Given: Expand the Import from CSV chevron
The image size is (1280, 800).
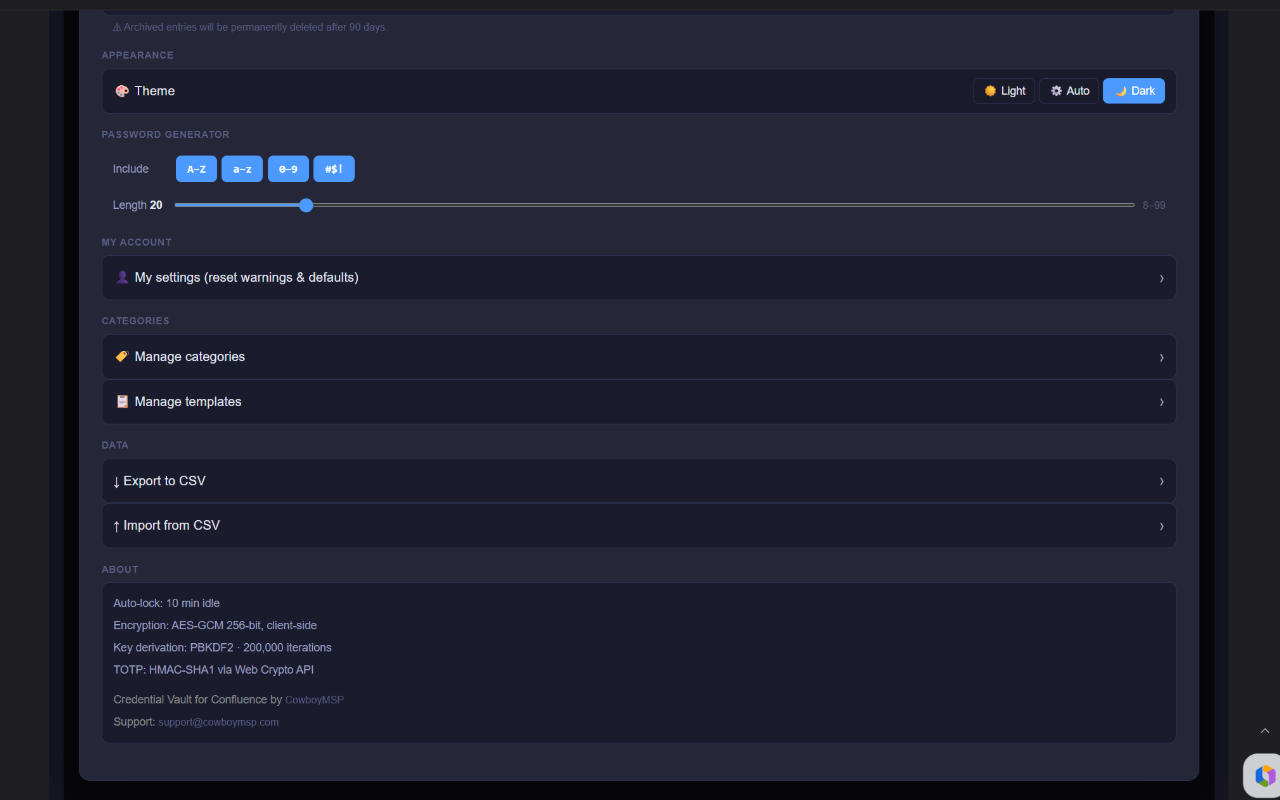Looking at the screenshot, I should pyautogui.click(x=1161, y=526).
